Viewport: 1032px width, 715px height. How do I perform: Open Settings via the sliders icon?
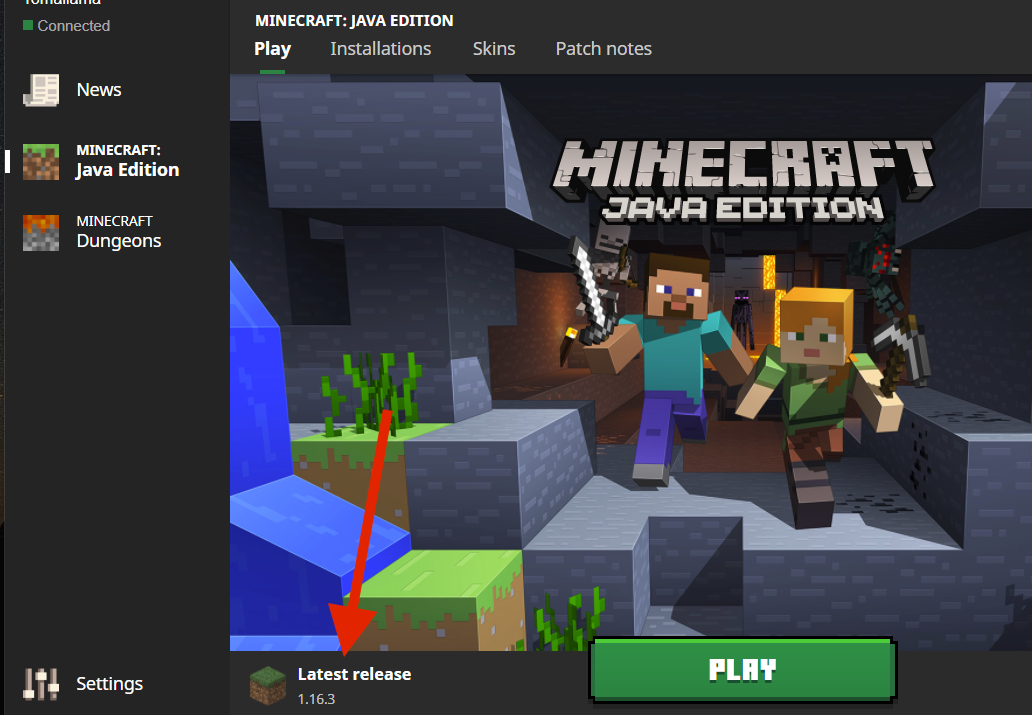[x=41, y=683]
